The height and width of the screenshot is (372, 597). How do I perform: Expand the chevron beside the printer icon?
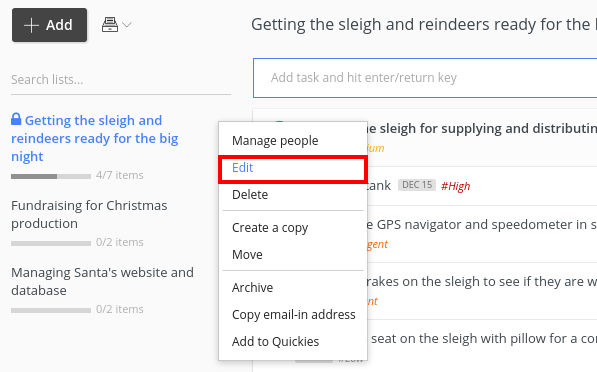tap(127, 25)
